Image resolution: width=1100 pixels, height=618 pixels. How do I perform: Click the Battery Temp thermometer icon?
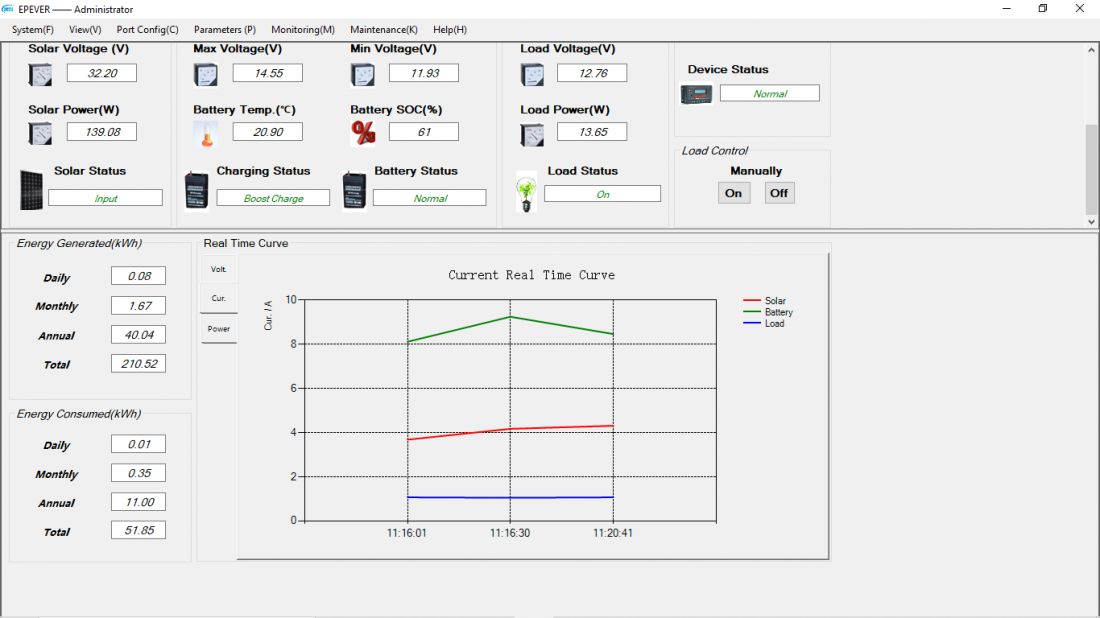tap(206, 134)
